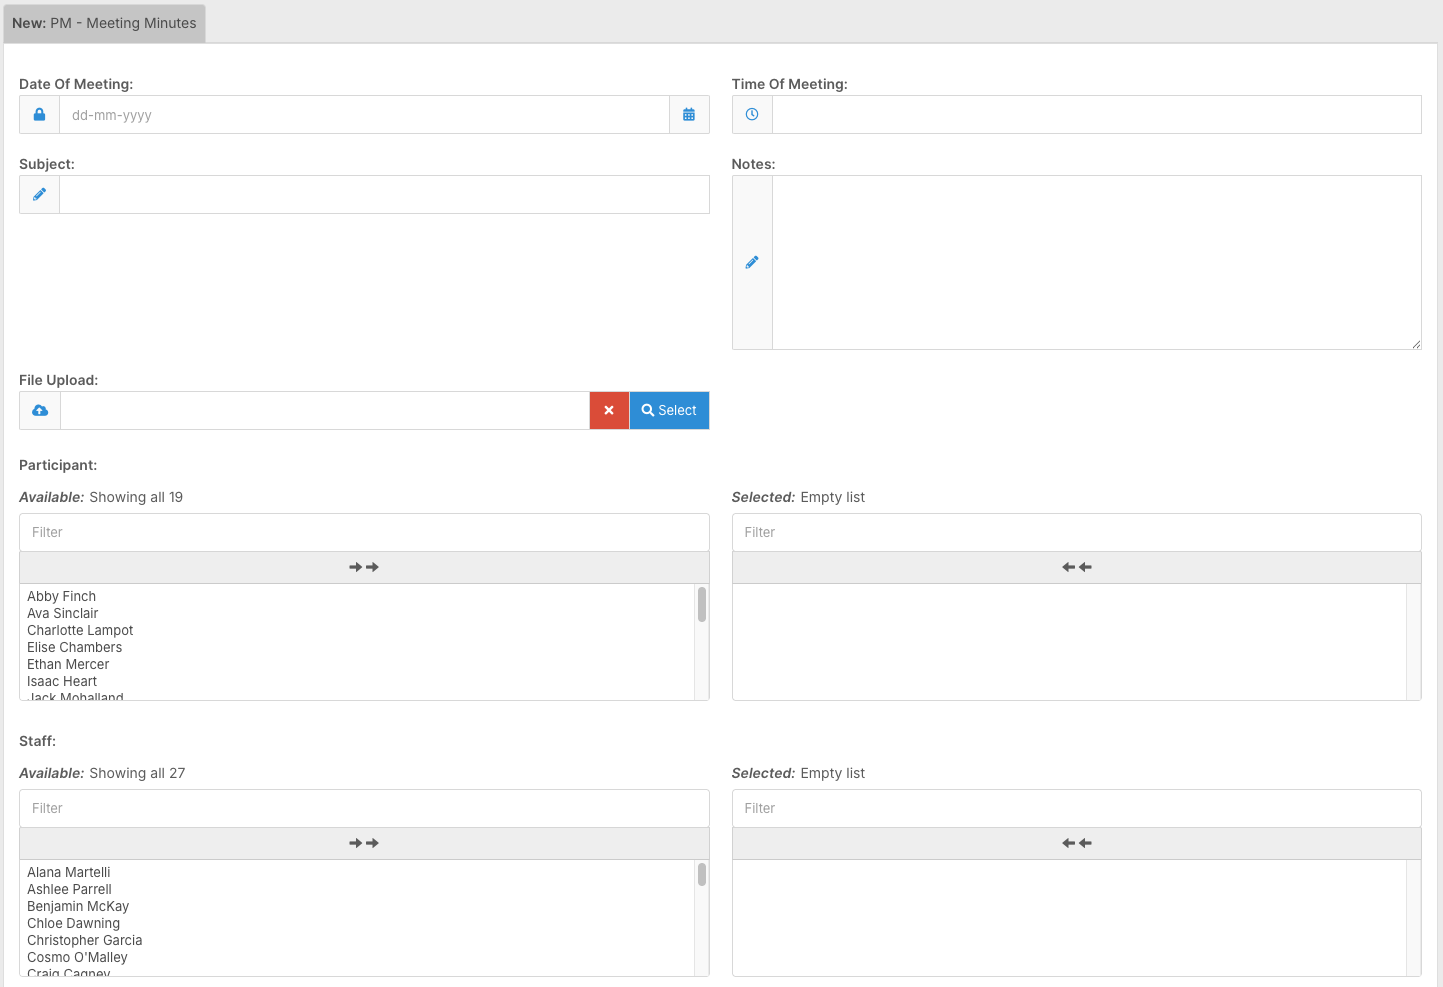This screenshot has height=987, width=1443.
Task: Select staff member Alana Martelli
Action: (x=69, y=873)
